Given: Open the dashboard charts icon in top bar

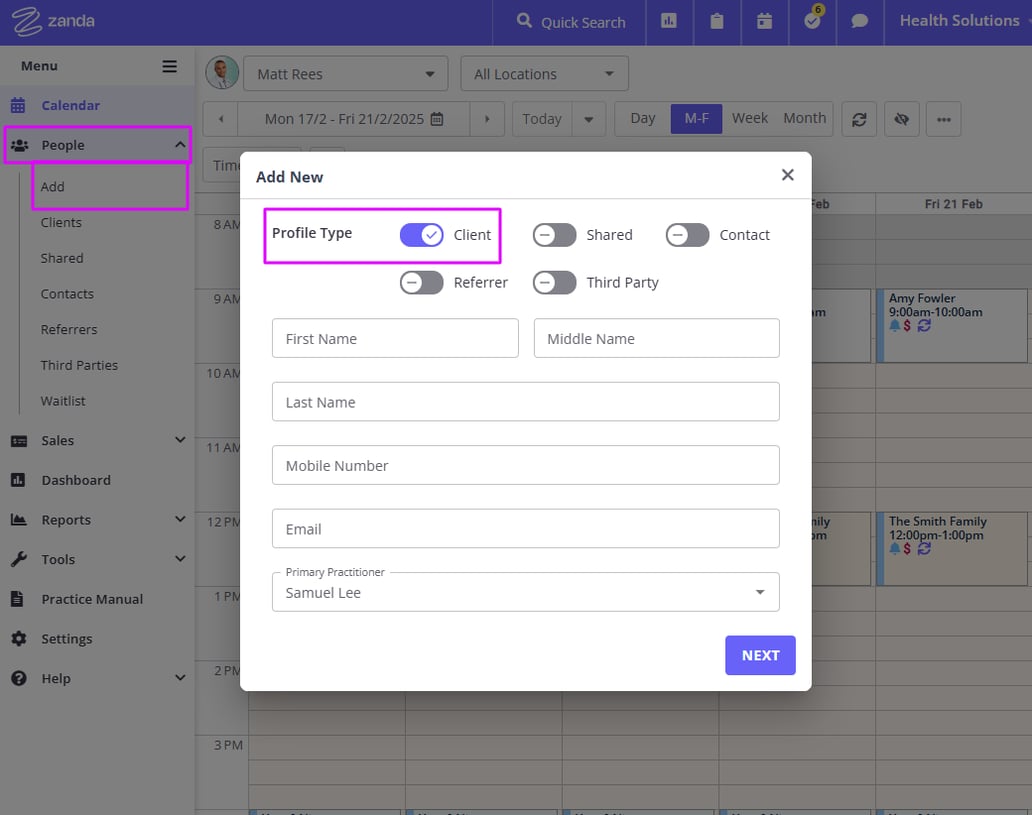Looking at the screenshot, I should (x=669, y=22).
